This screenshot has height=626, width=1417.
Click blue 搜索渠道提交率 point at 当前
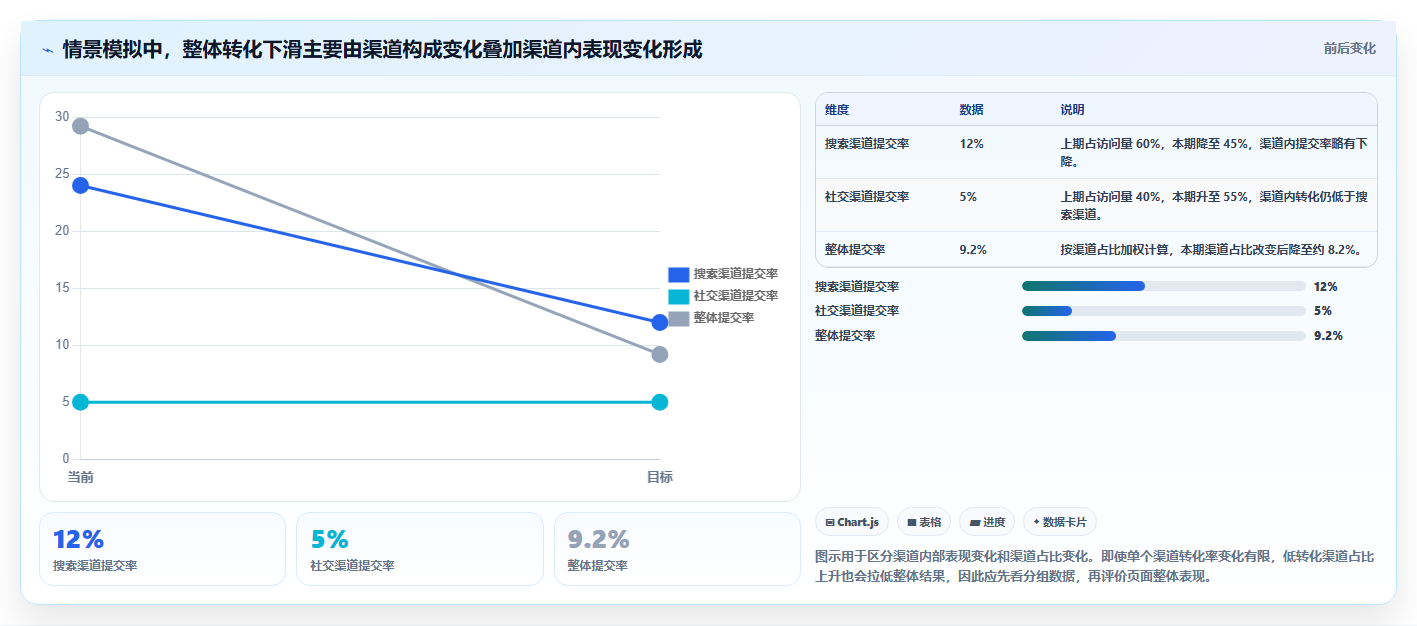pos(81,185)
